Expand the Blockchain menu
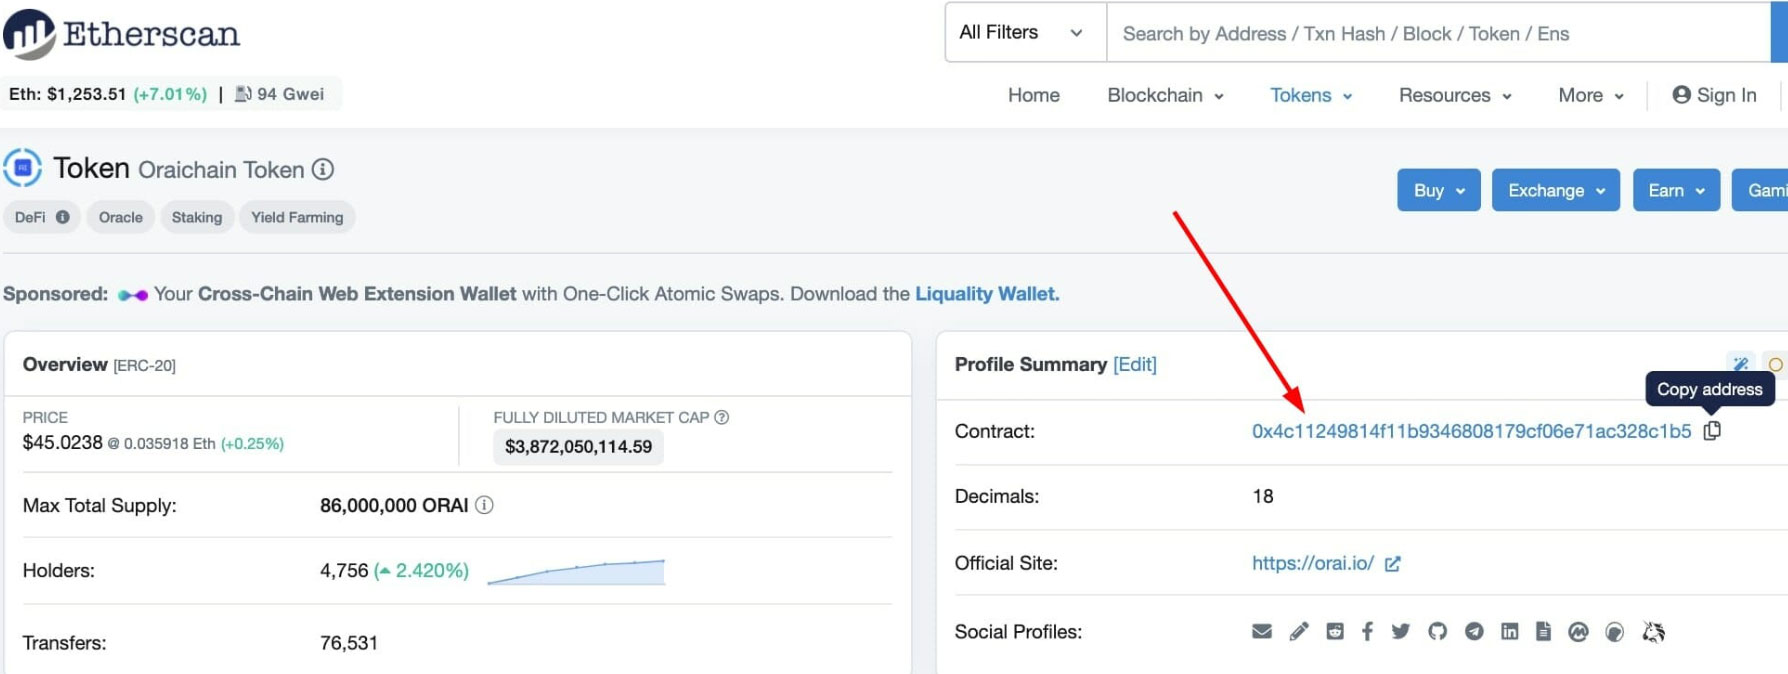The width and height of the screenshot is (1788, 674). [x=1165, y=95]
